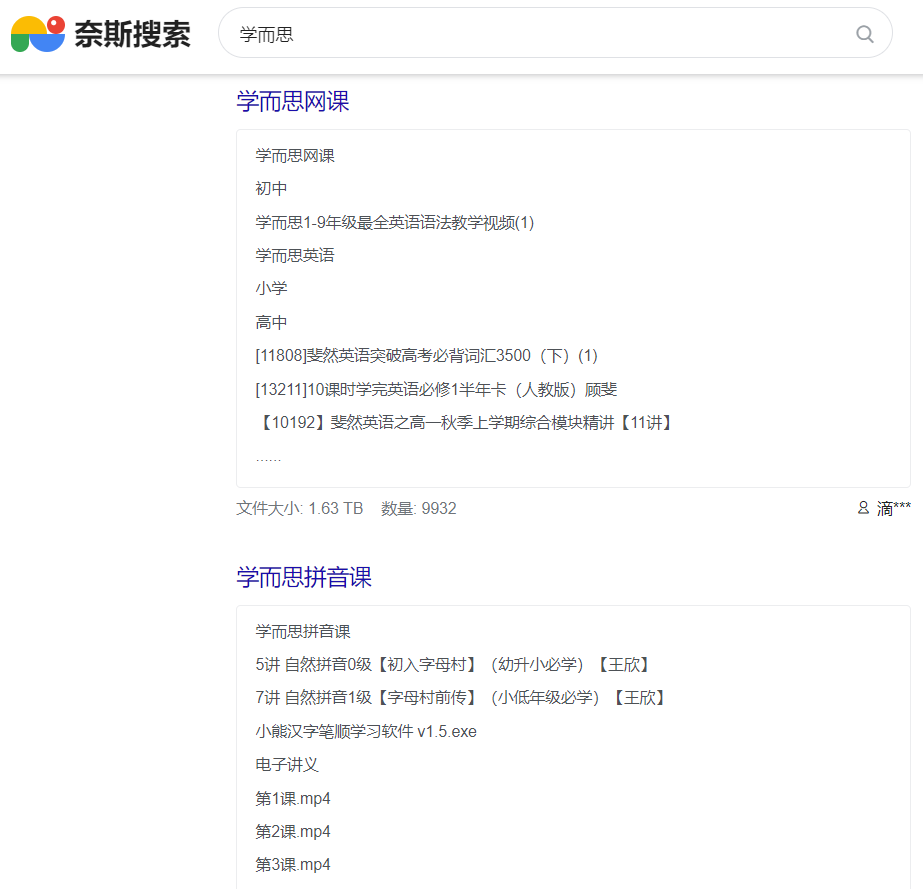The height and width of the screenshot is (889, 923).
Task: Select 学而思网课 folder row in first result
Action: point(295,156)
